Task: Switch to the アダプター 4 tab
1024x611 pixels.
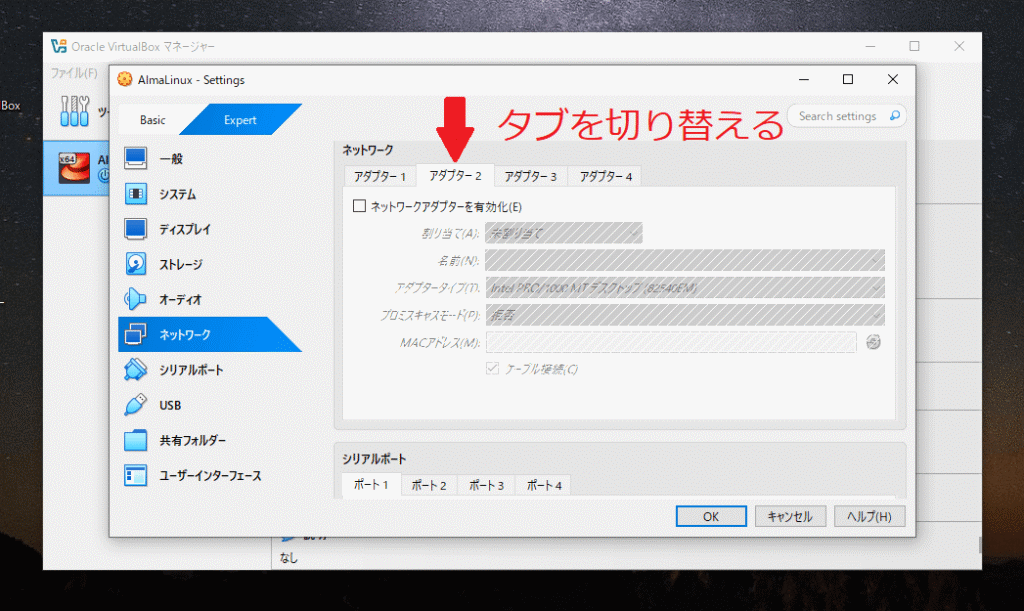Action: coord(605,176)
